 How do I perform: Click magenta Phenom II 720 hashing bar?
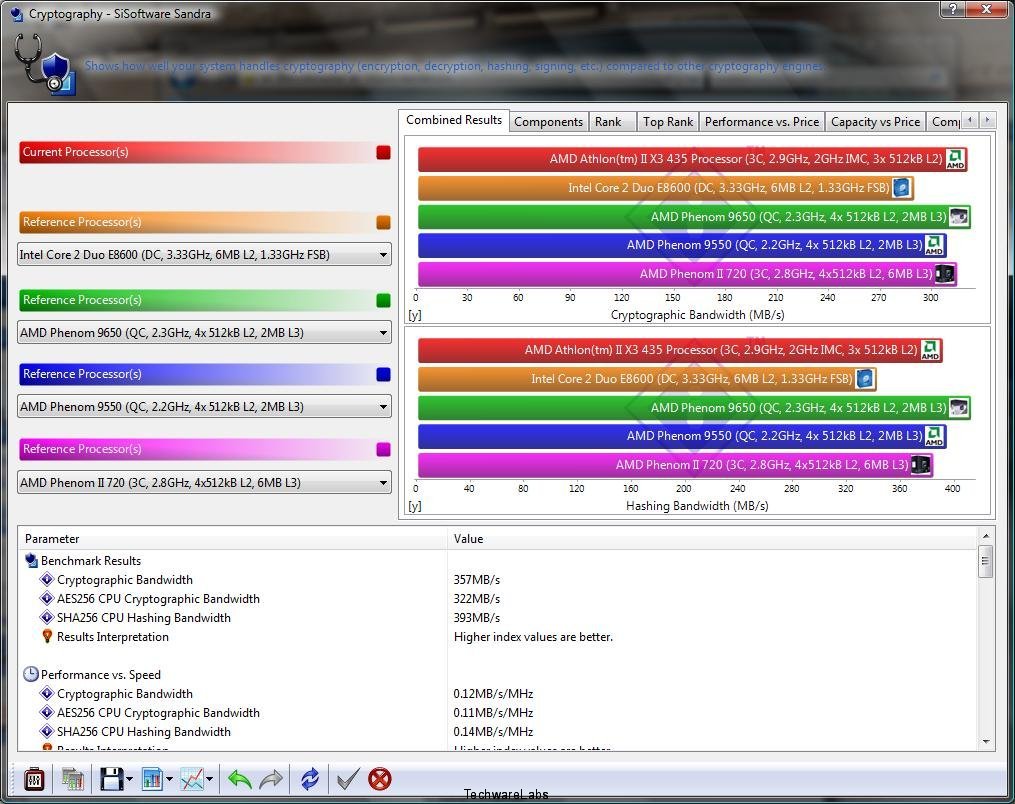pos(675,465)
